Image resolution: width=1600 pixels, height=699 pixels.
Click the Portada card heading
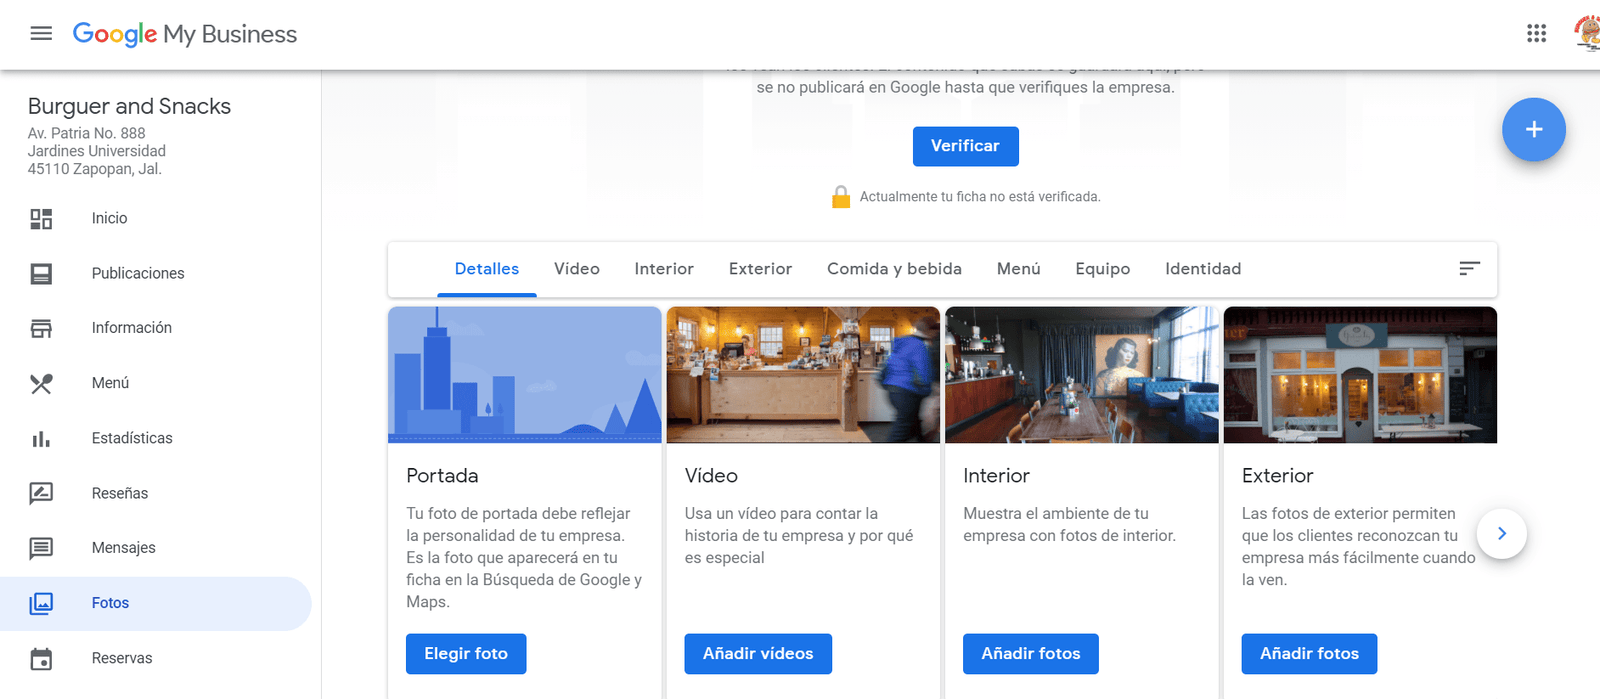pos(442,476)
